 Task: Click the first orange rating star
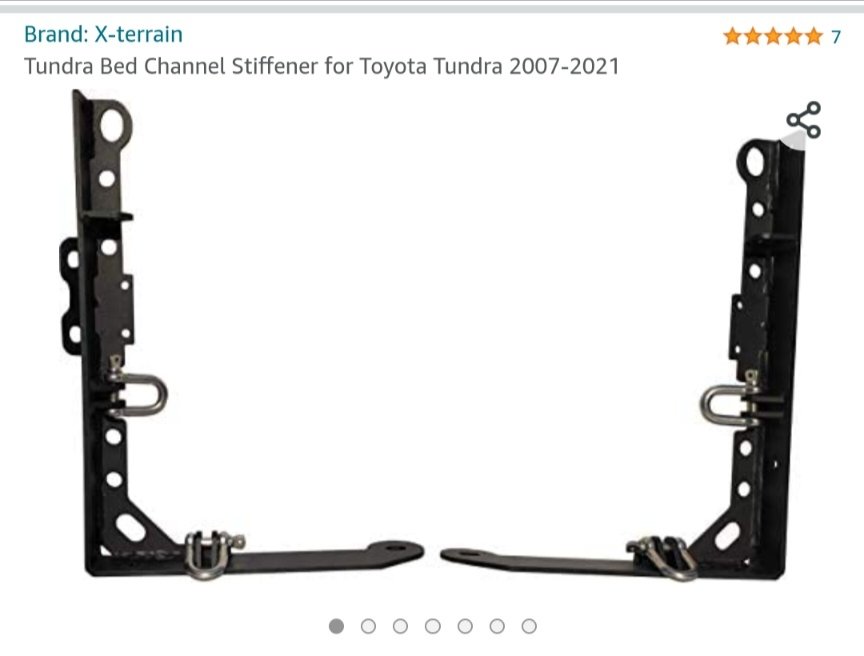733,36
